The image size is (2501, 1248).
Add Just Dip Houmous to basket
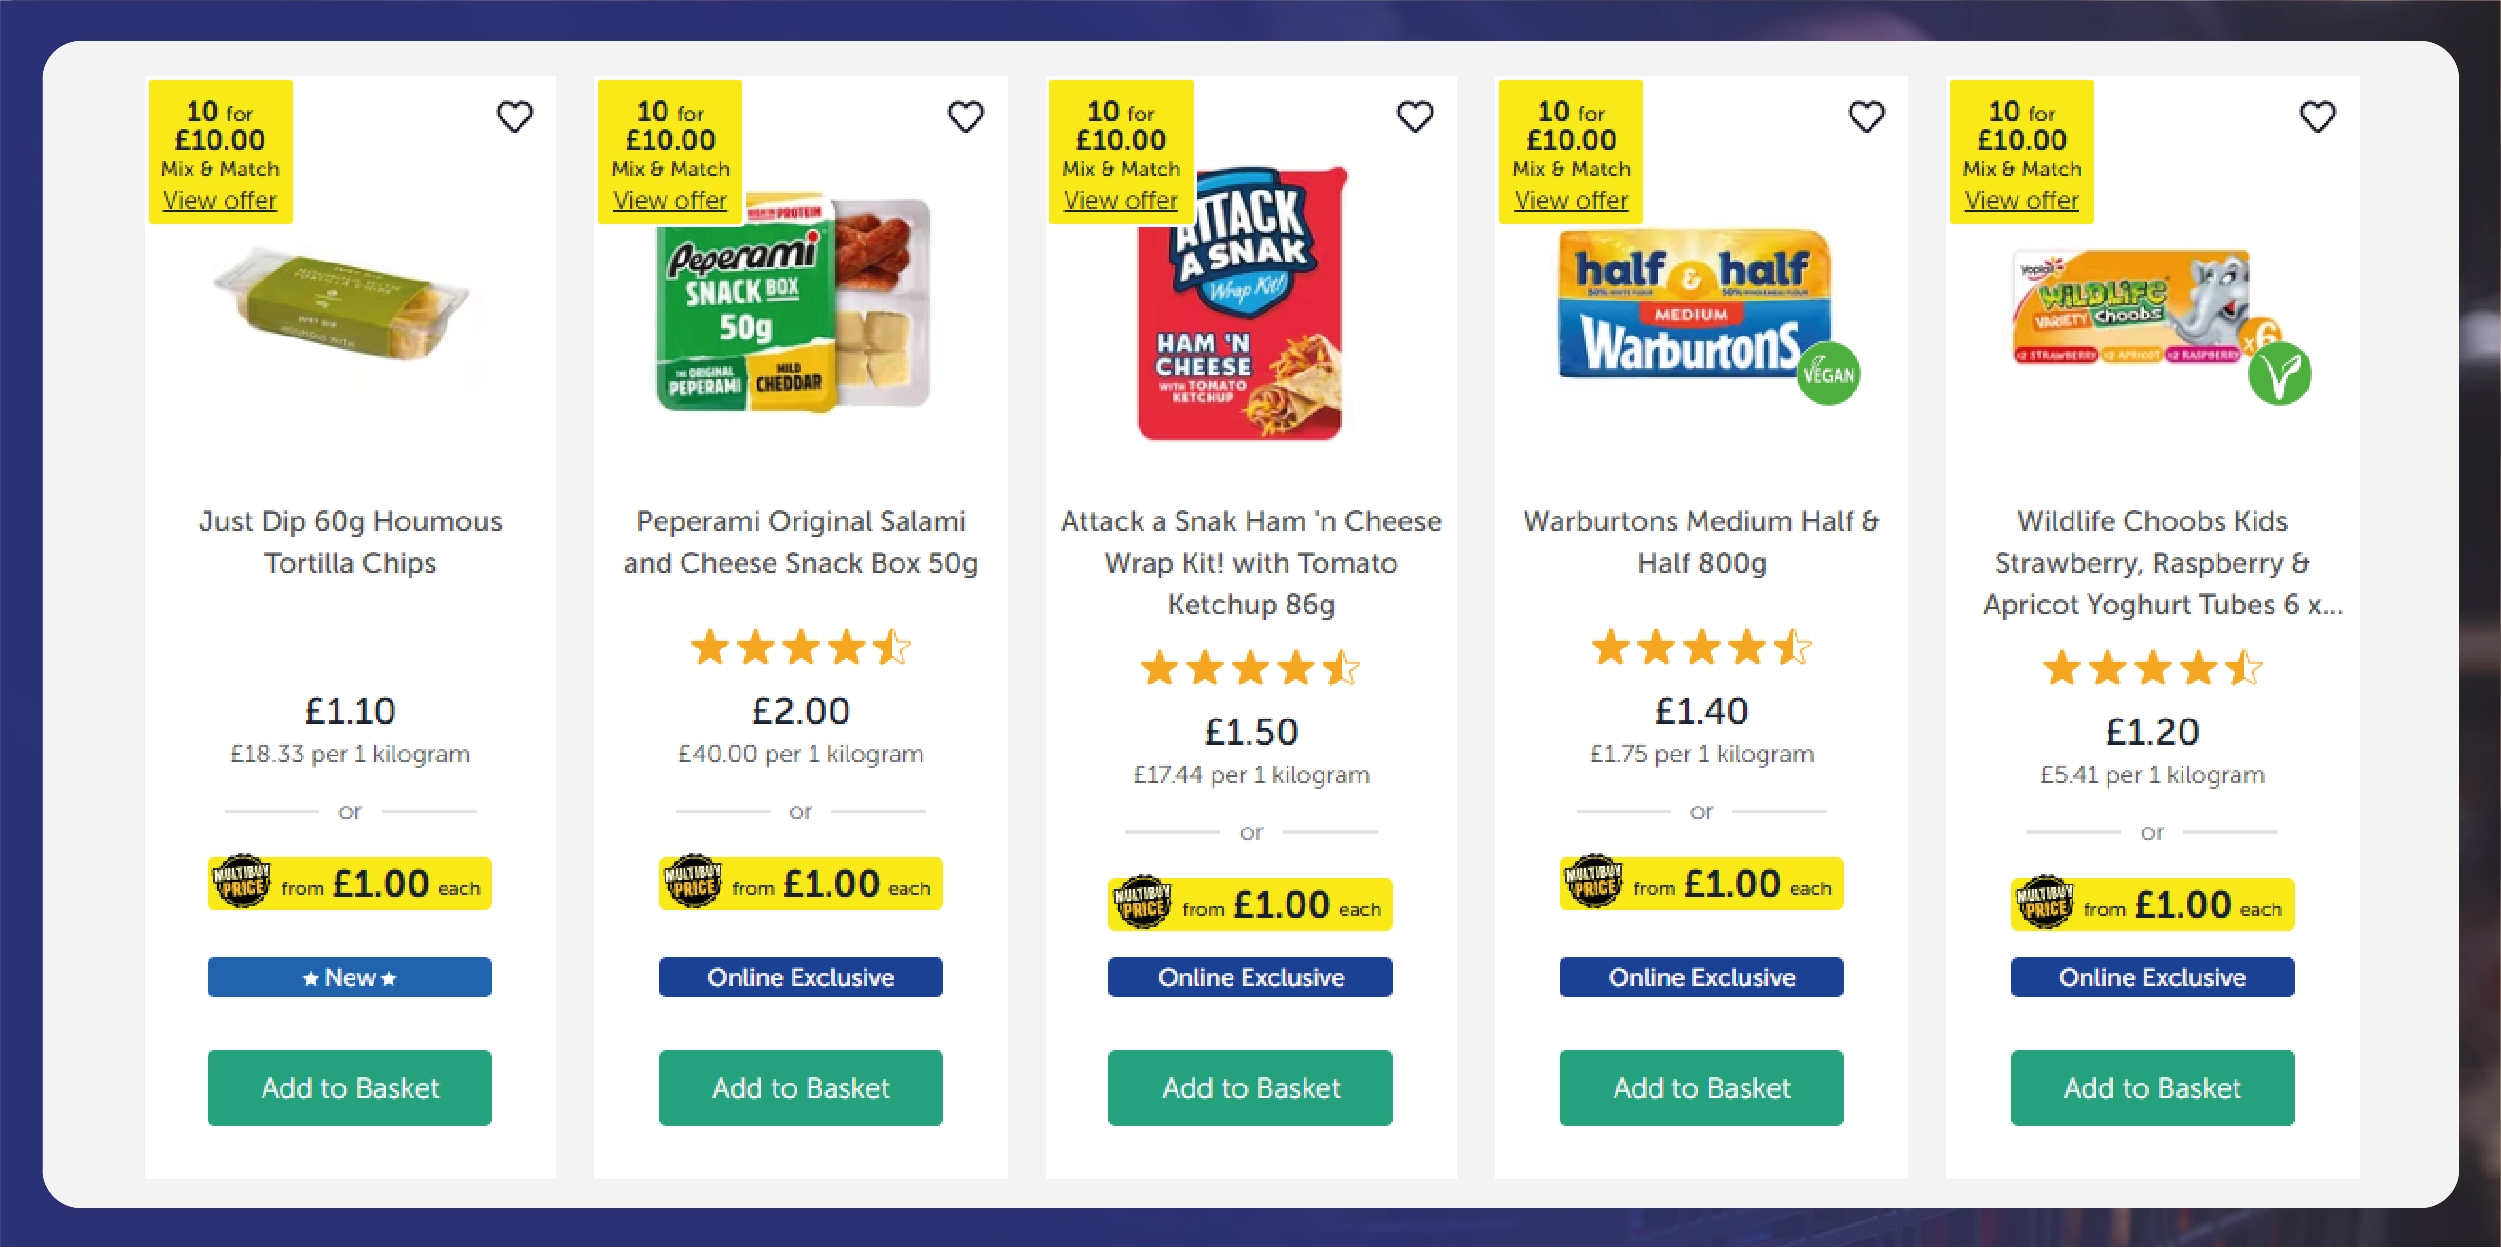(348, 1088)
